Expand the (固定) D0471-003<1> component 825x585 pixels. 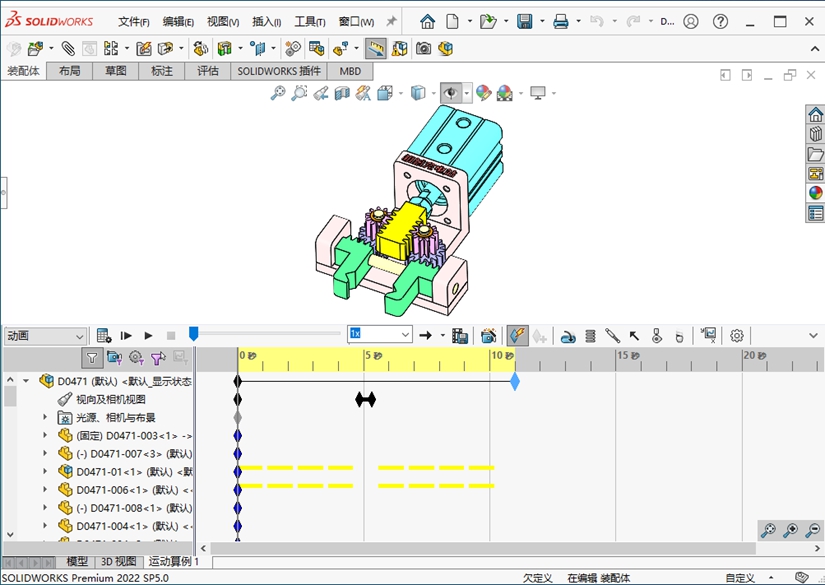(45, 436)
